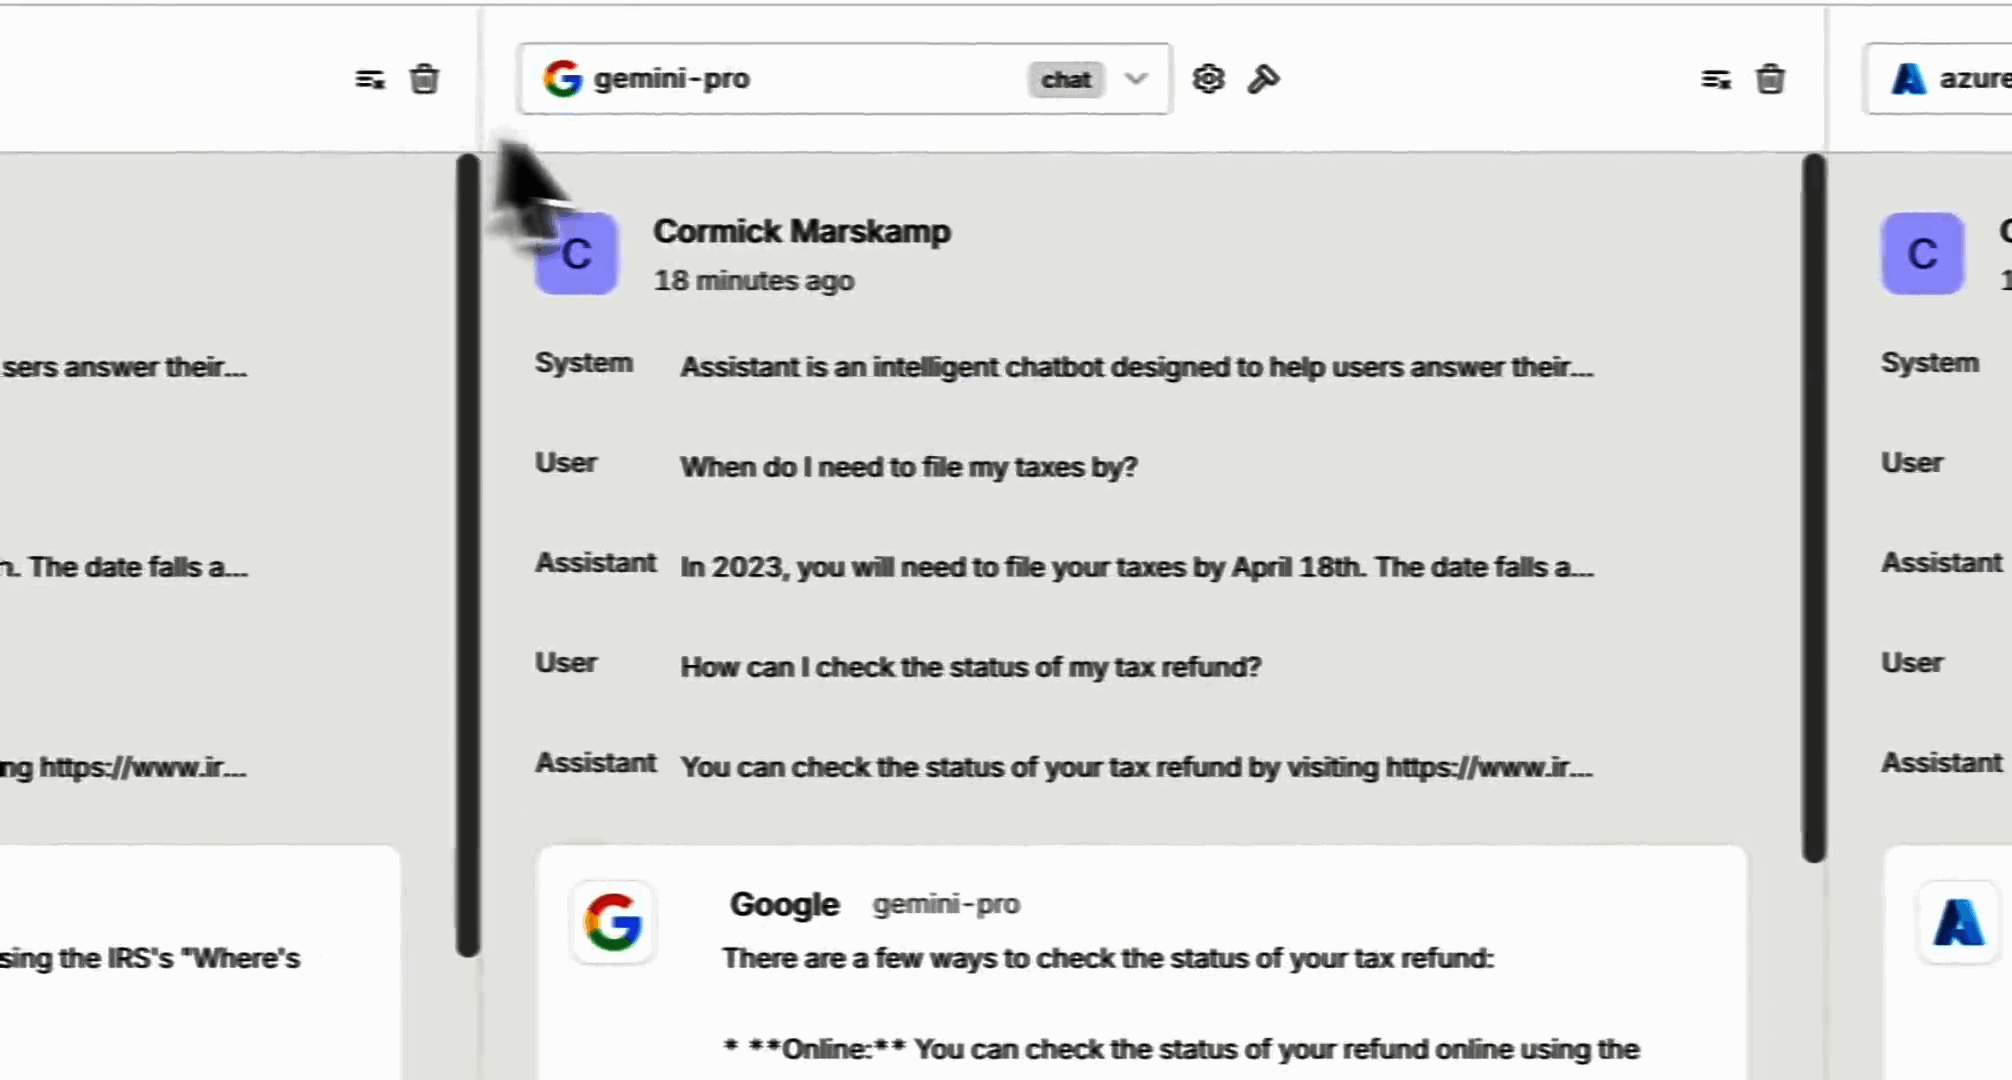Select the 'How can I check the status' message

click(970, 667)
